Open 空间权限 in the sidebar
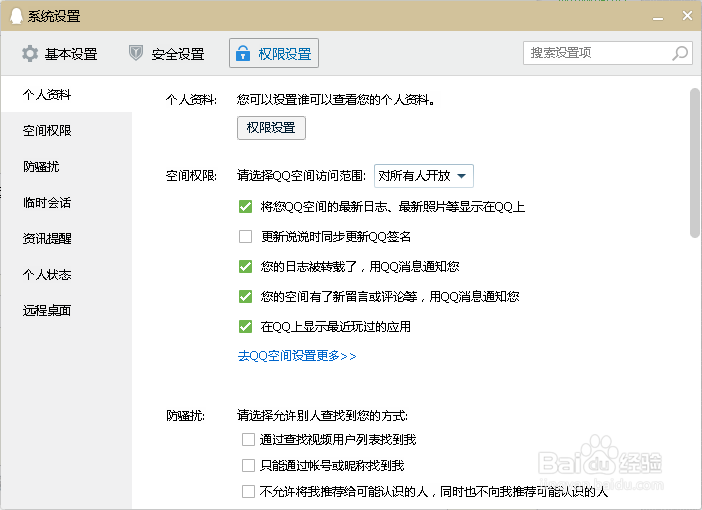 pos(66,130)
